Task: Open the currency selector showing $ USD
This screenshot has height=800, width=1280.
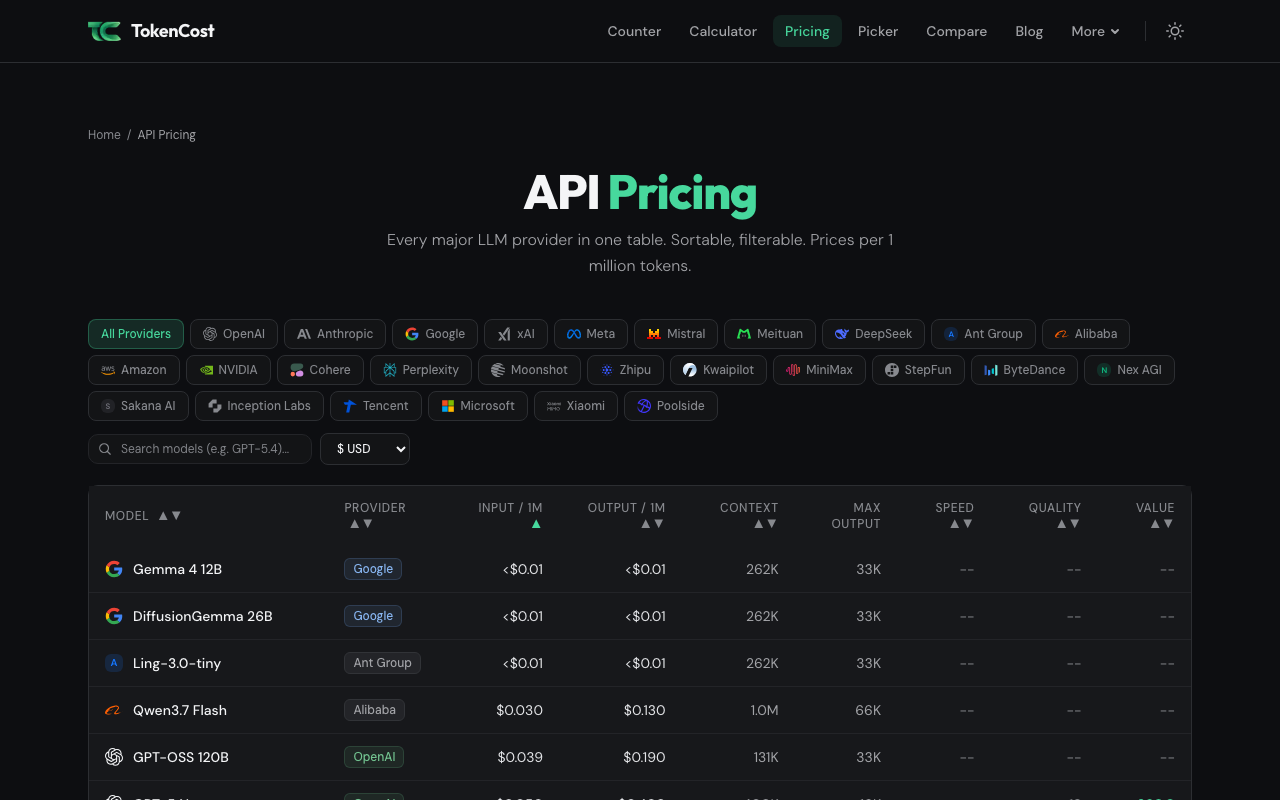Action: point(365,449)
